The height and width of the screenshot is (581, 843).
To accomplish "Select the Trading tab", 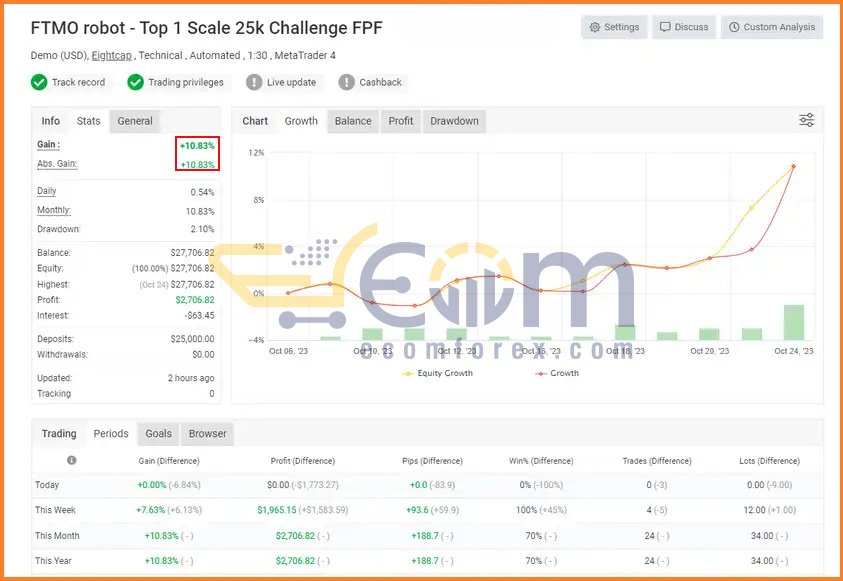I will click(59, 434).
